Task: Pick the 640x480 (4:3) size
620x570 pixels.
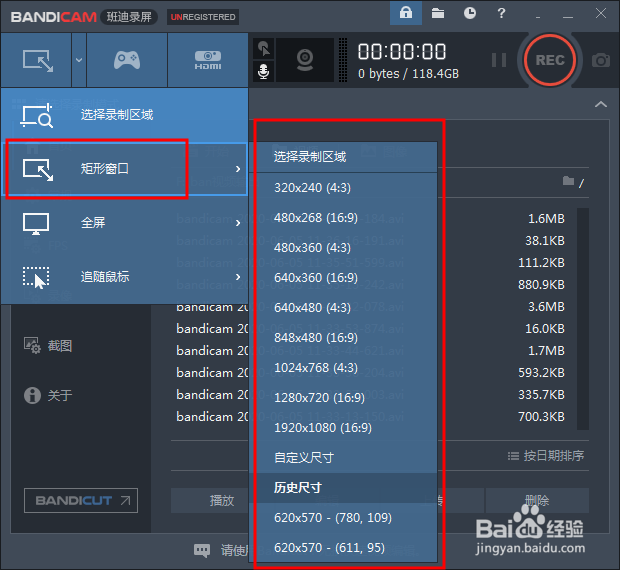Action: tap(344, 308)
